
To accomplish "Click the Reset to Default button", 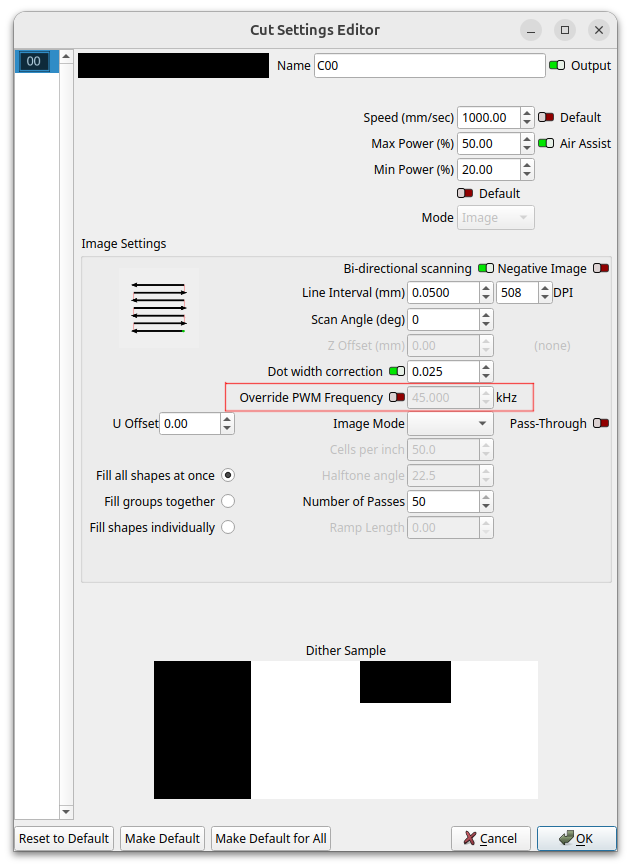I will 65,838.
